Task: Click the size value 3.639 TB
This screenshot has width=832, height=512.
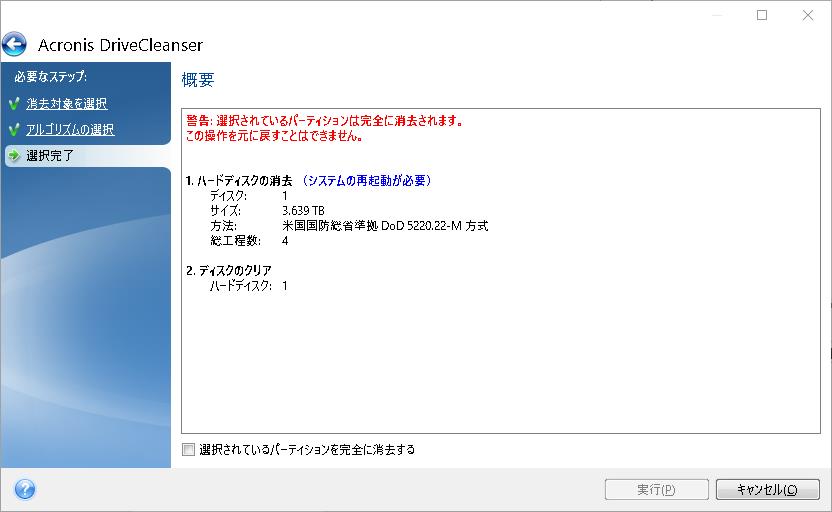Action: [303, 211]
